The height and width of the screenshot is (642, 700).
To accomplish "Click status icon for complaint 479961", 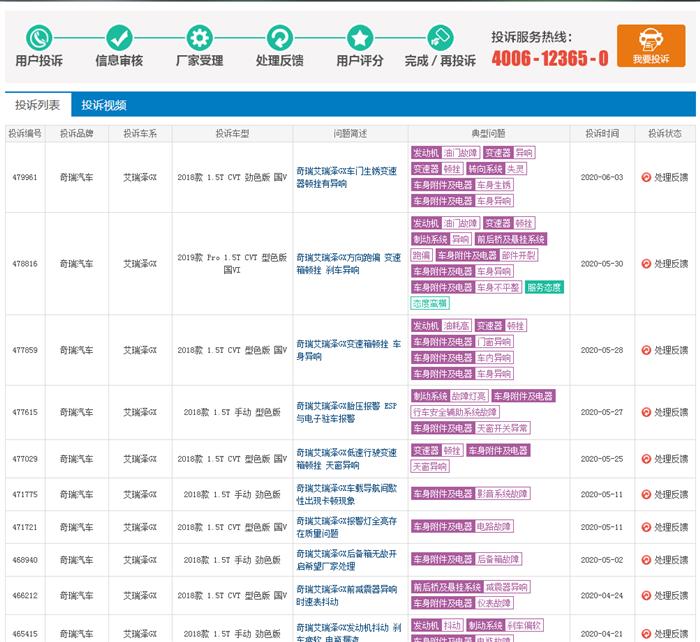I will [646, 177].
